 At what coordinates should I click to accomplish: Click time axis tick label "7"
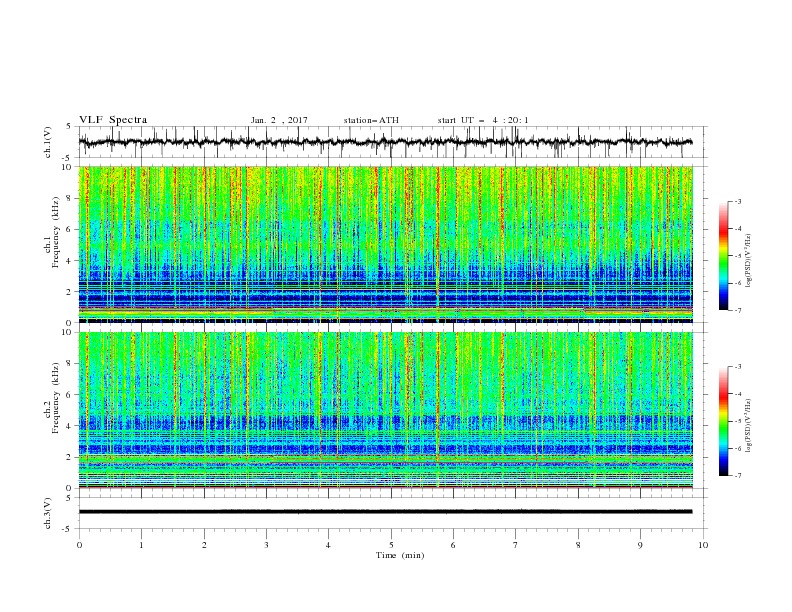516,545
